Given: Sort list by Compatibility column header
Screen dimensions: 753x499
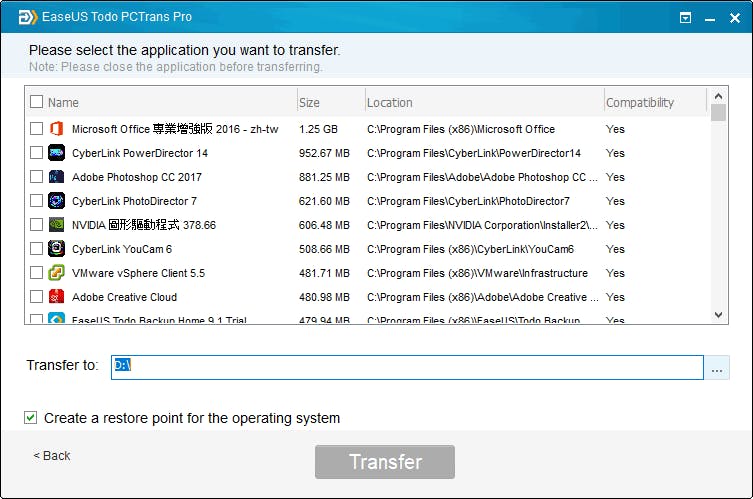Looking at the screenshot, I should coord(640,103).
